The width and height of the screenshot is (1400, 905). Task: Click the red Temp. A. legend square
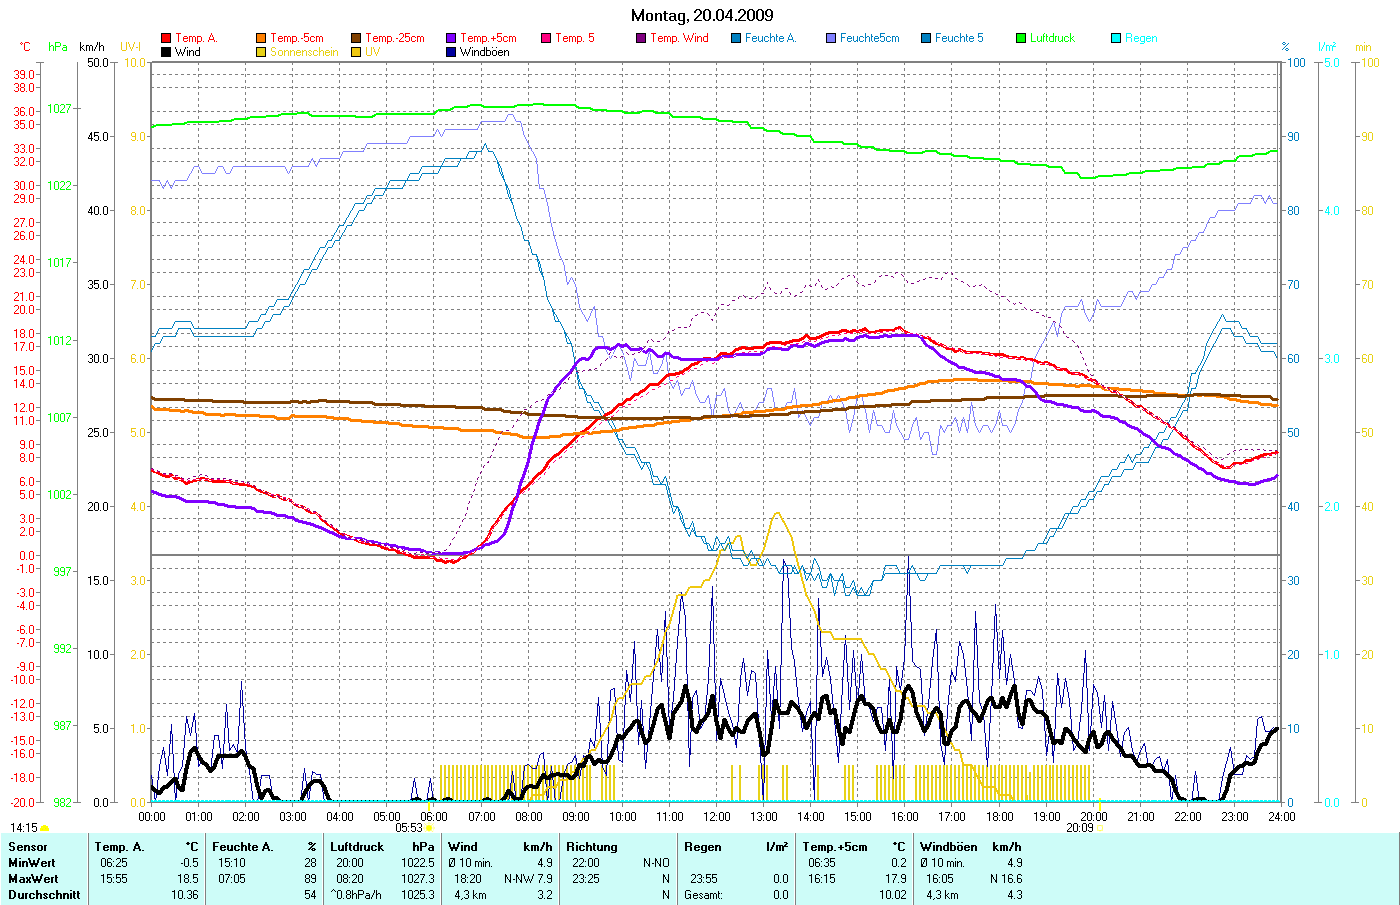pyautogui.click(x=166, y=38)
